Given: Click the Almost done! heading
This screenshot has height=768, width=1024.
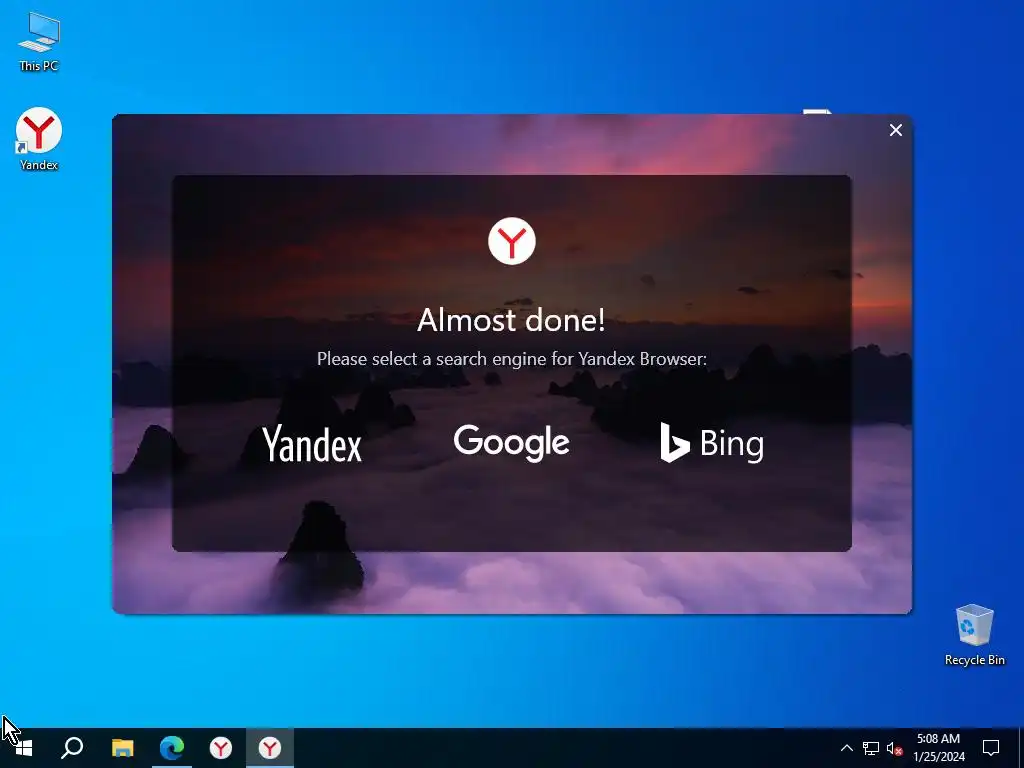Looking at the screenshot, I should click(x=511, y=320).
